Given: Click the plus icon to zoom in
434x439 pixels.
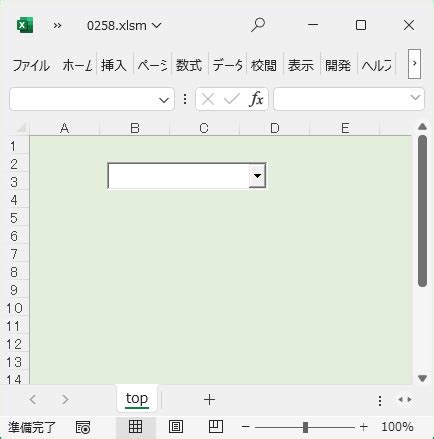Looking at the screenshot, I should point(364,427).
